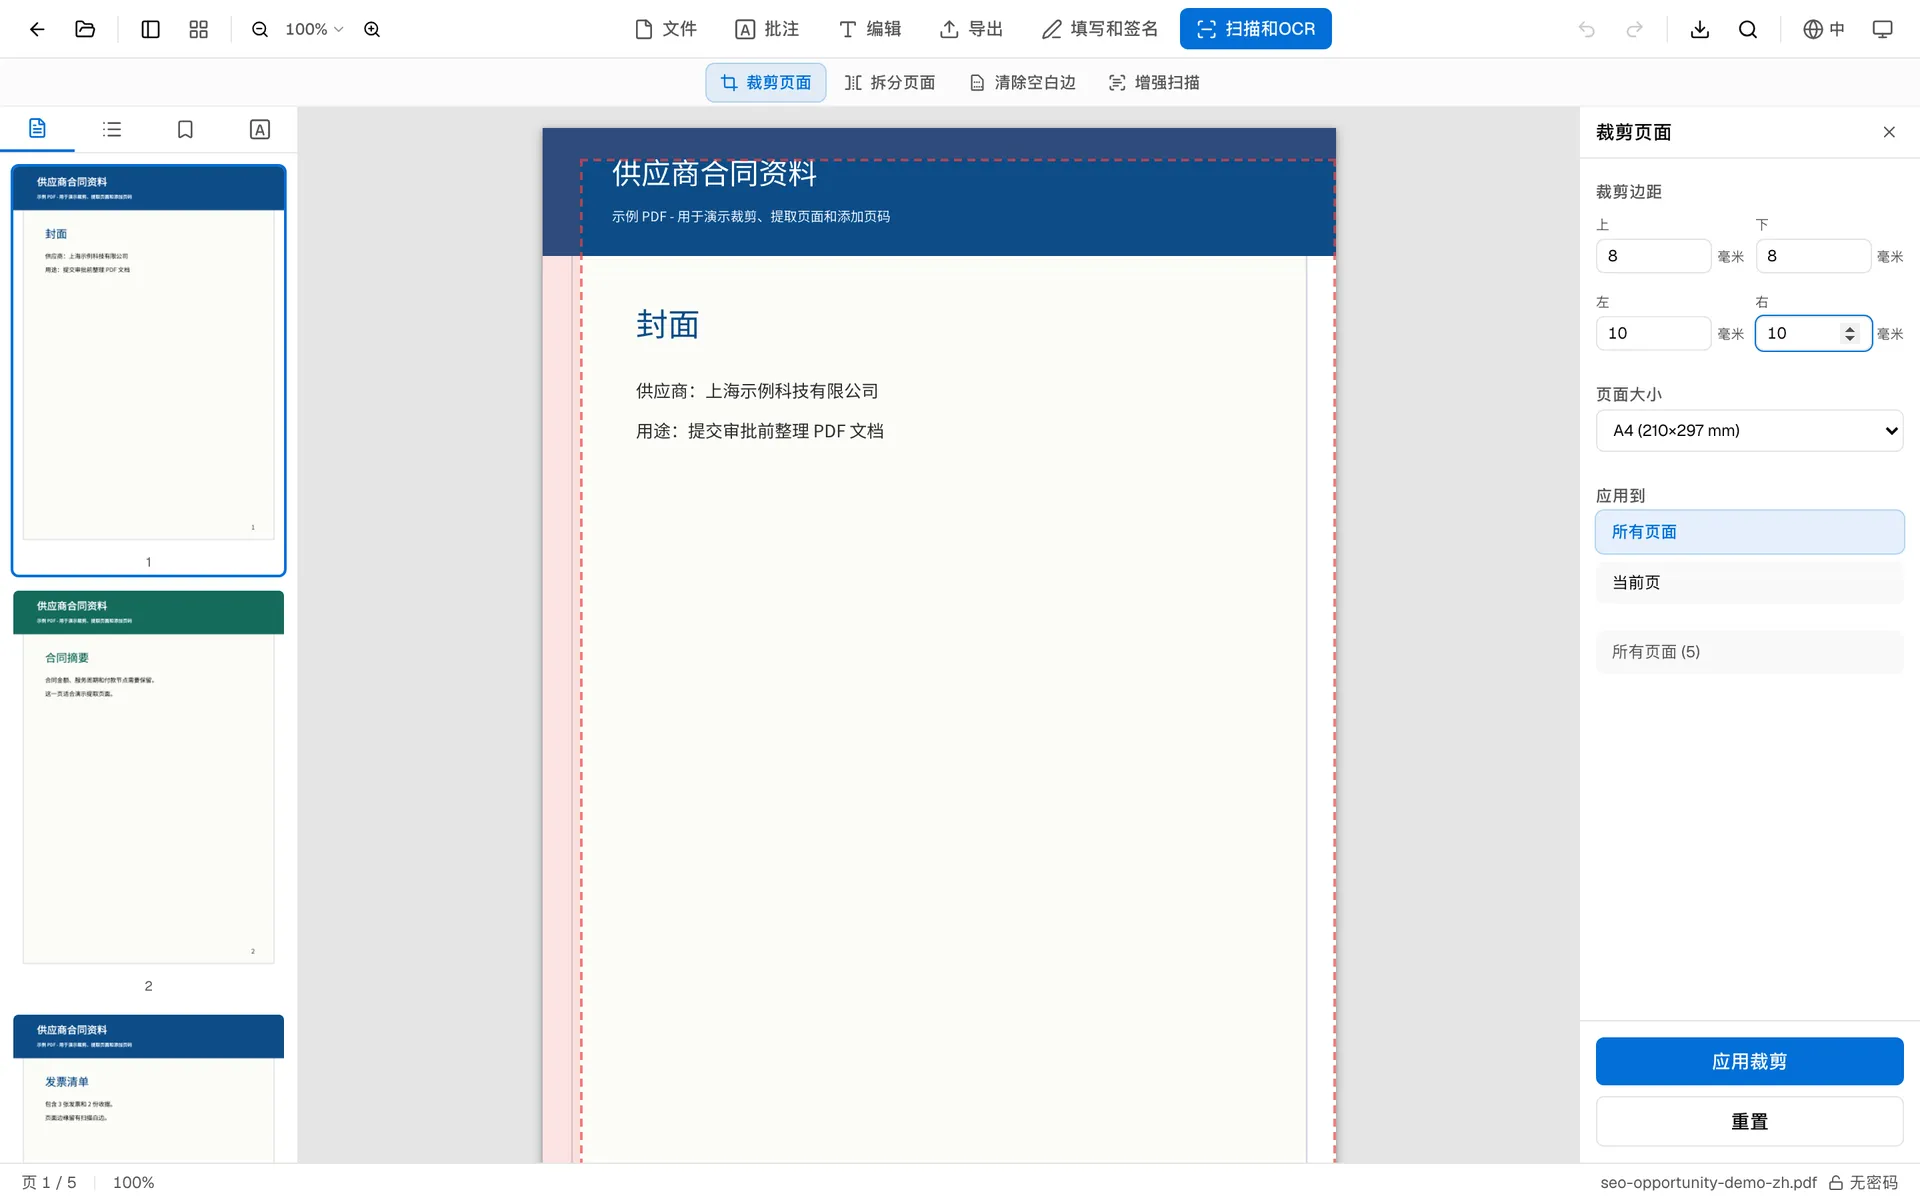Click the redo arrow icon
1920x1200 pixels.
click(1634, 29)
